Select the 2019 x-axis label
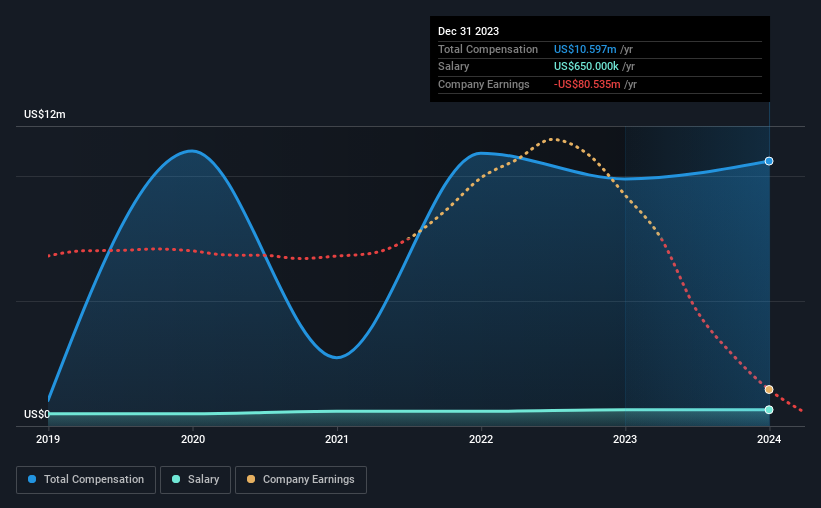This screenshot has width=821, height=508. (x=48, y=439)
